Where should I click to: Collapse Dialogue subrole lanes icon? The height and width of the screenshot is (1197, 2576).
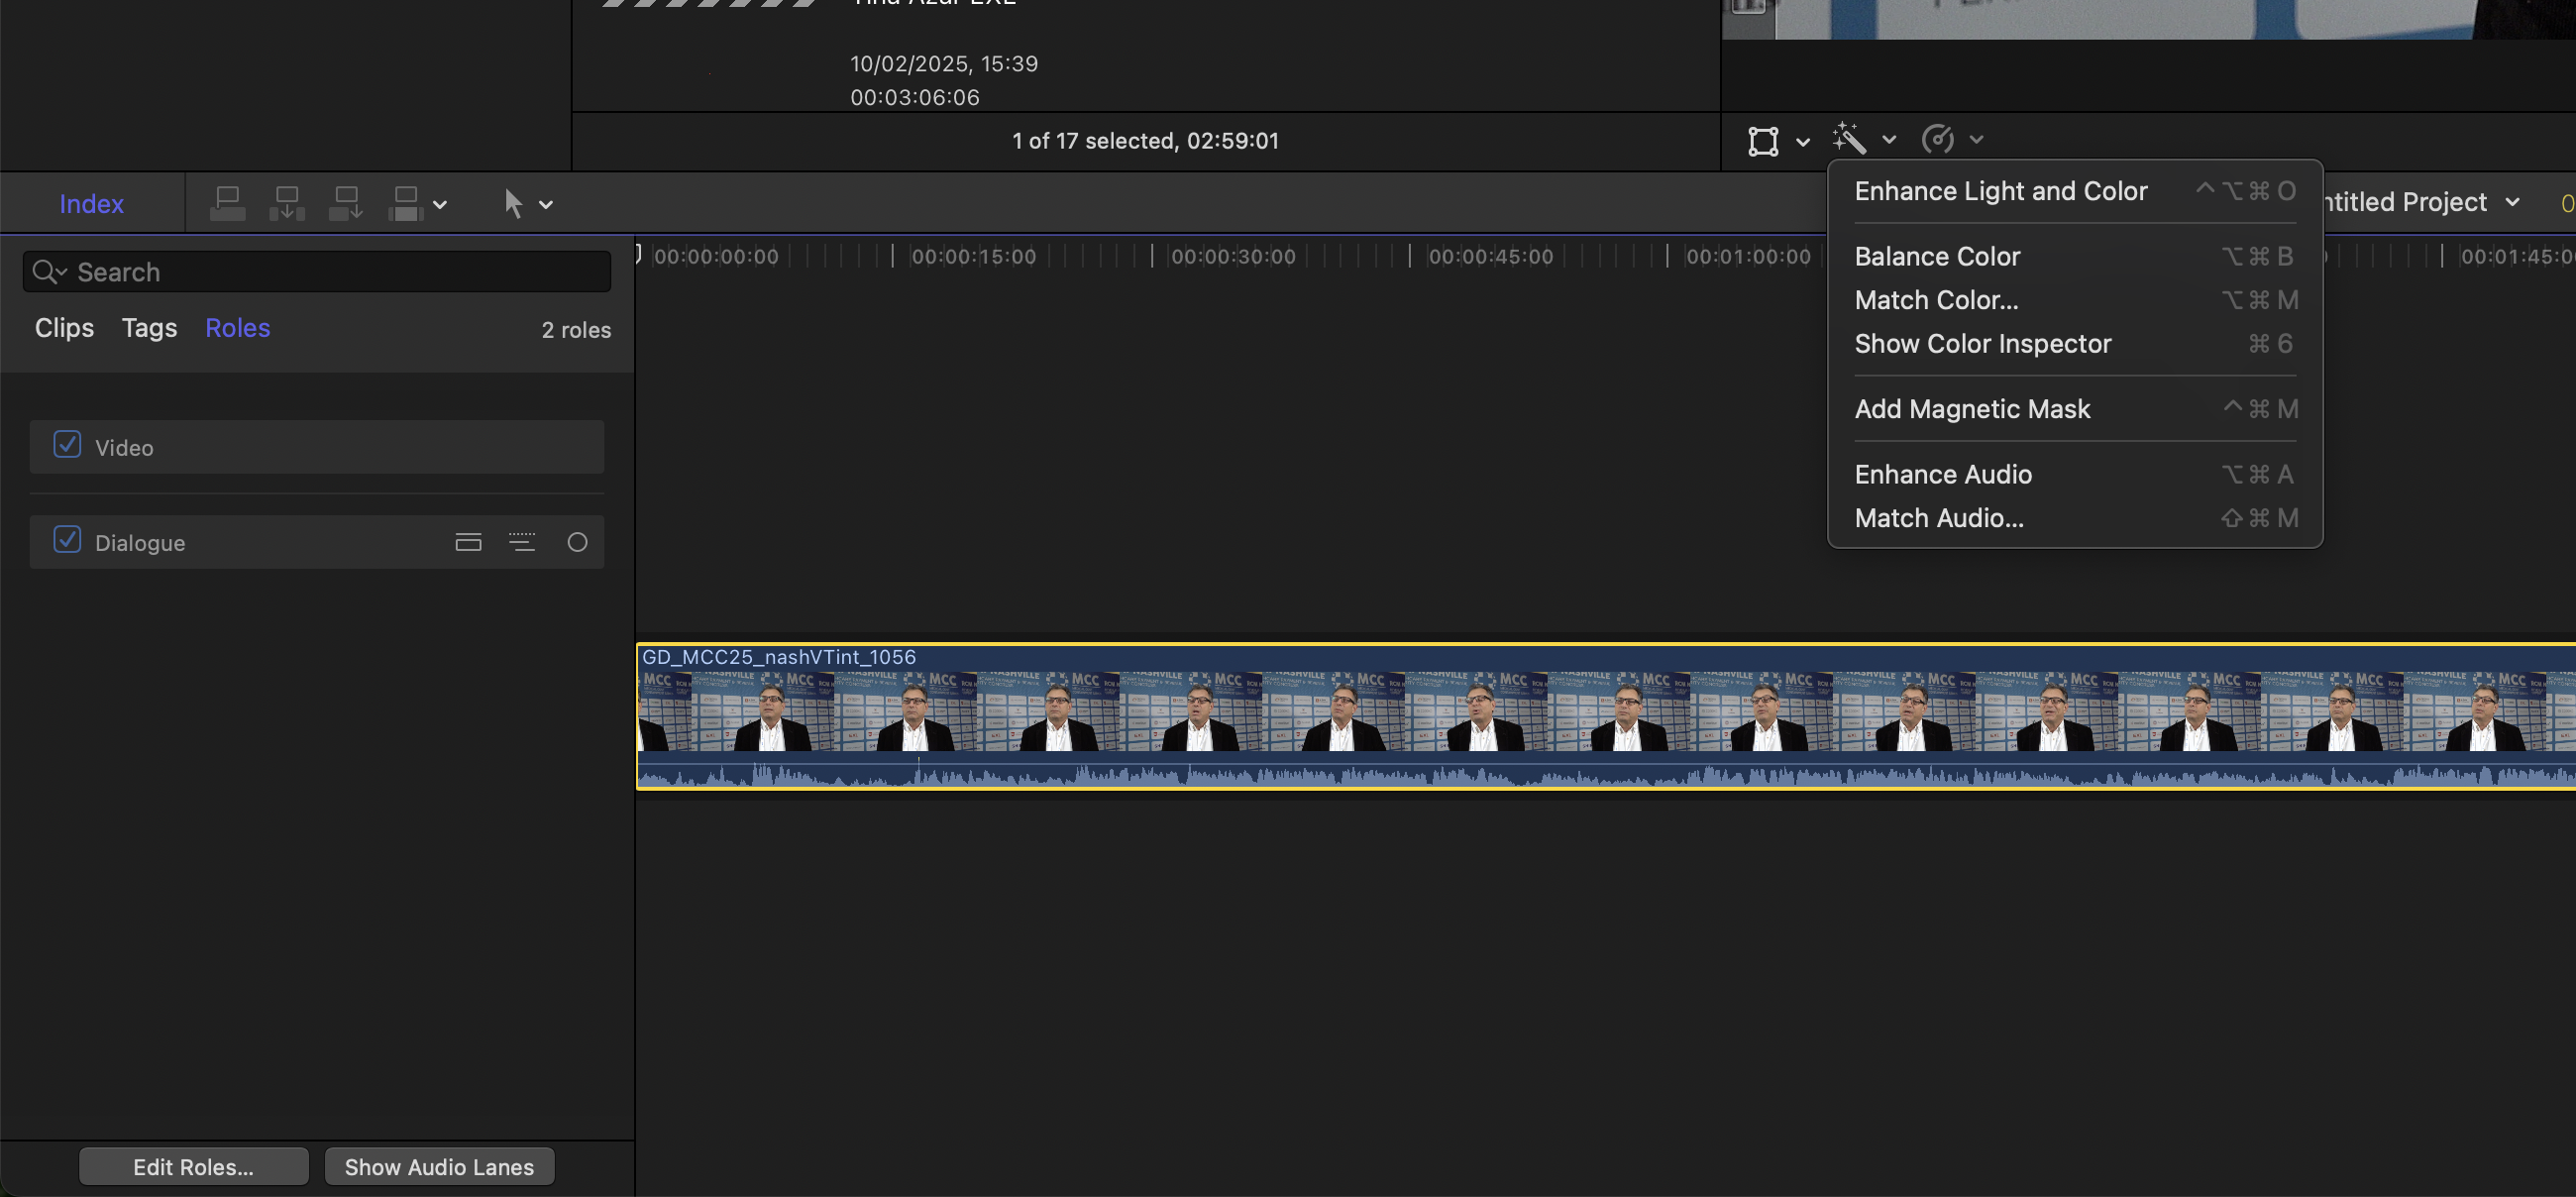(x=468, y=542)
